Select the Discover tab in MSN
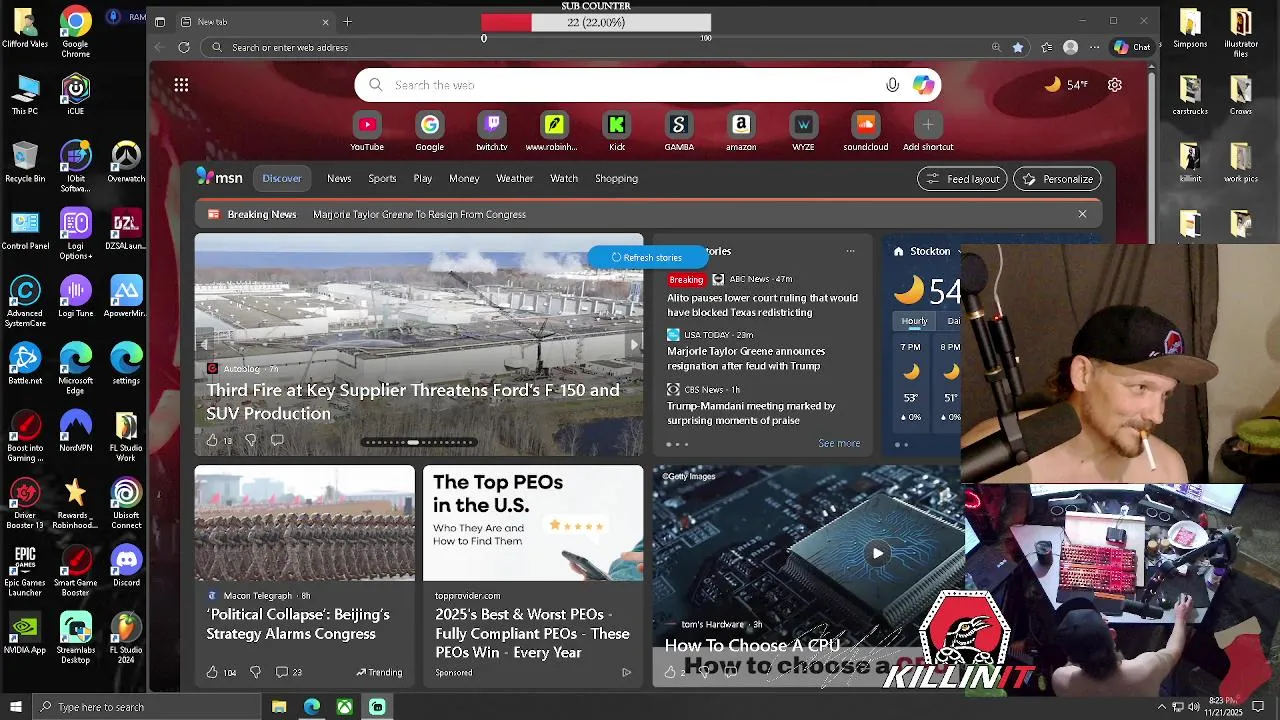Screen dimensions: 1280x720 coord(282,178)
